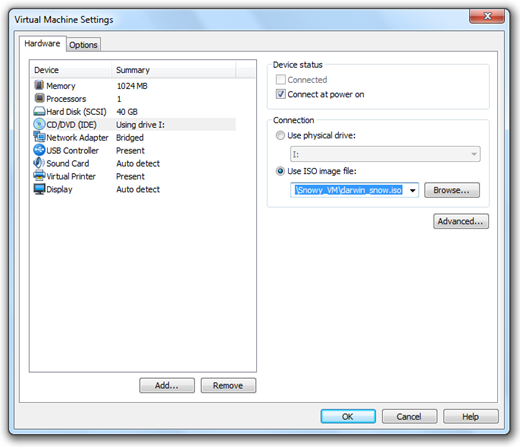
Task: Select the Processors chip icon
Action: coord(39,98)
